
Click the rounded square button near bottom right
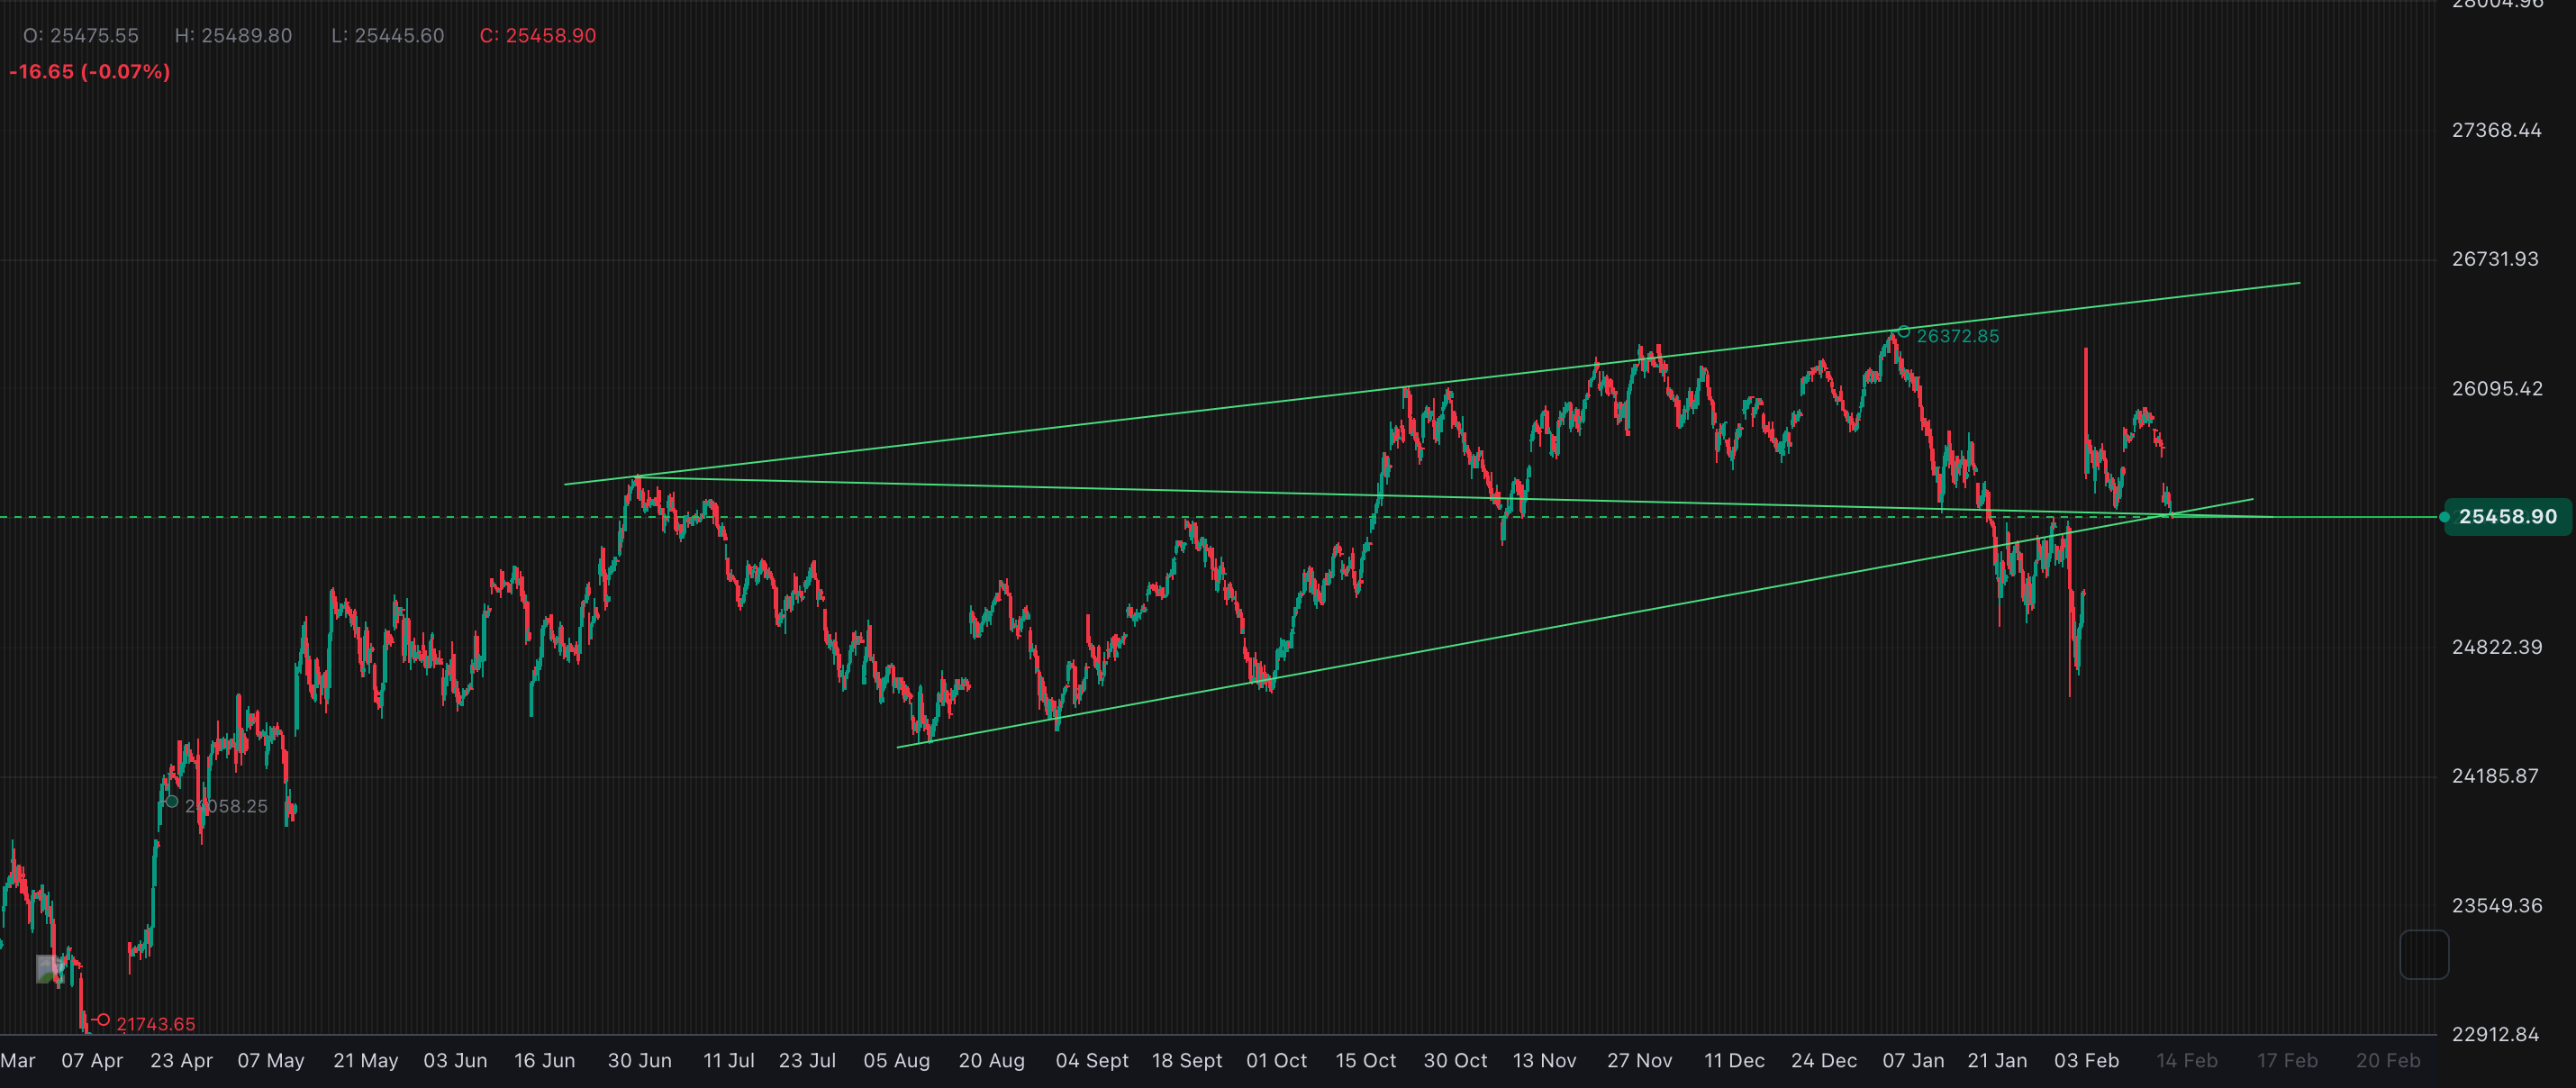[x=2423, y=953]
